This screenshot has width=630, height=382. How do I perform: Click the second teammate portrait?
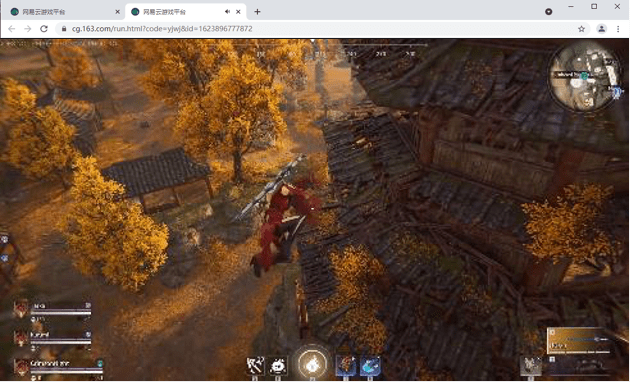point(21,338)
